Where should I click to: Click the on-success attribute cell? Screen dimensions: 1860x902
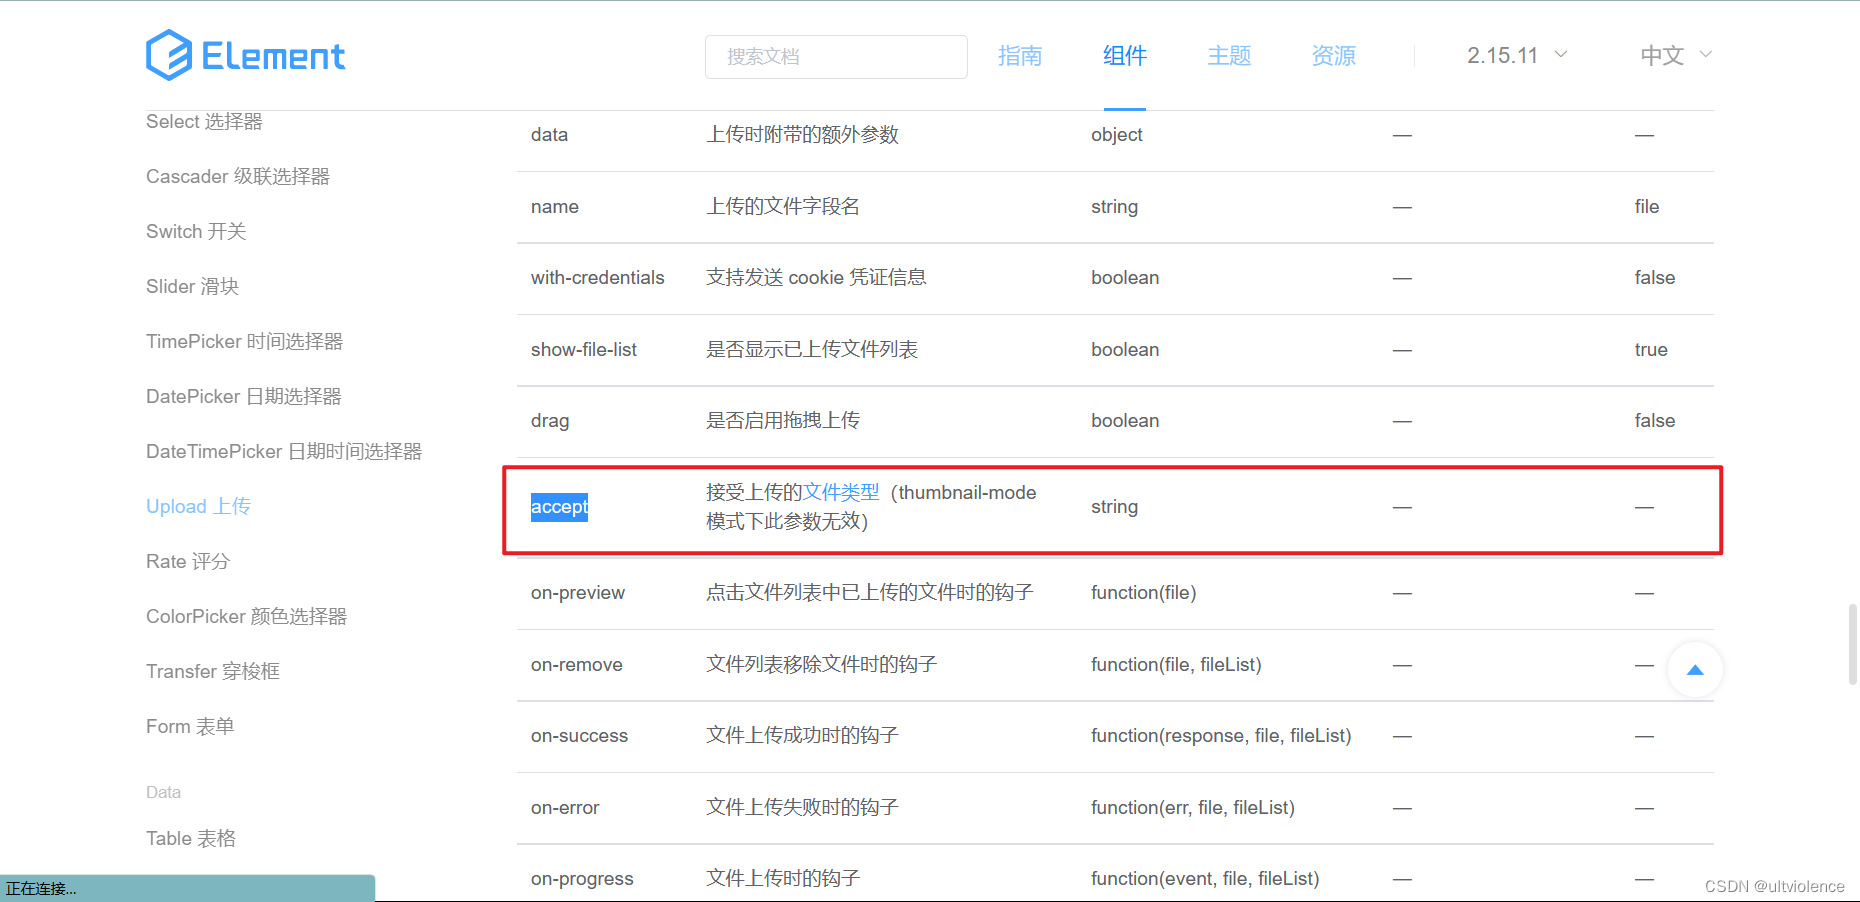tap(579, 736)
